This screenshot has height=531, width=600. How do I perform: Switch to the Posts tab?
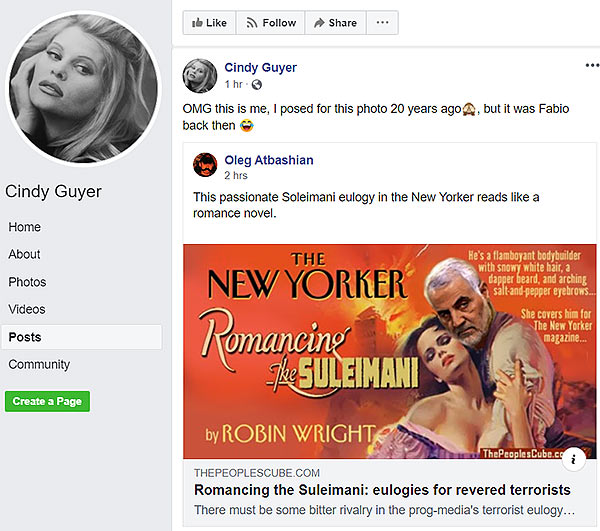pos(26,337)
